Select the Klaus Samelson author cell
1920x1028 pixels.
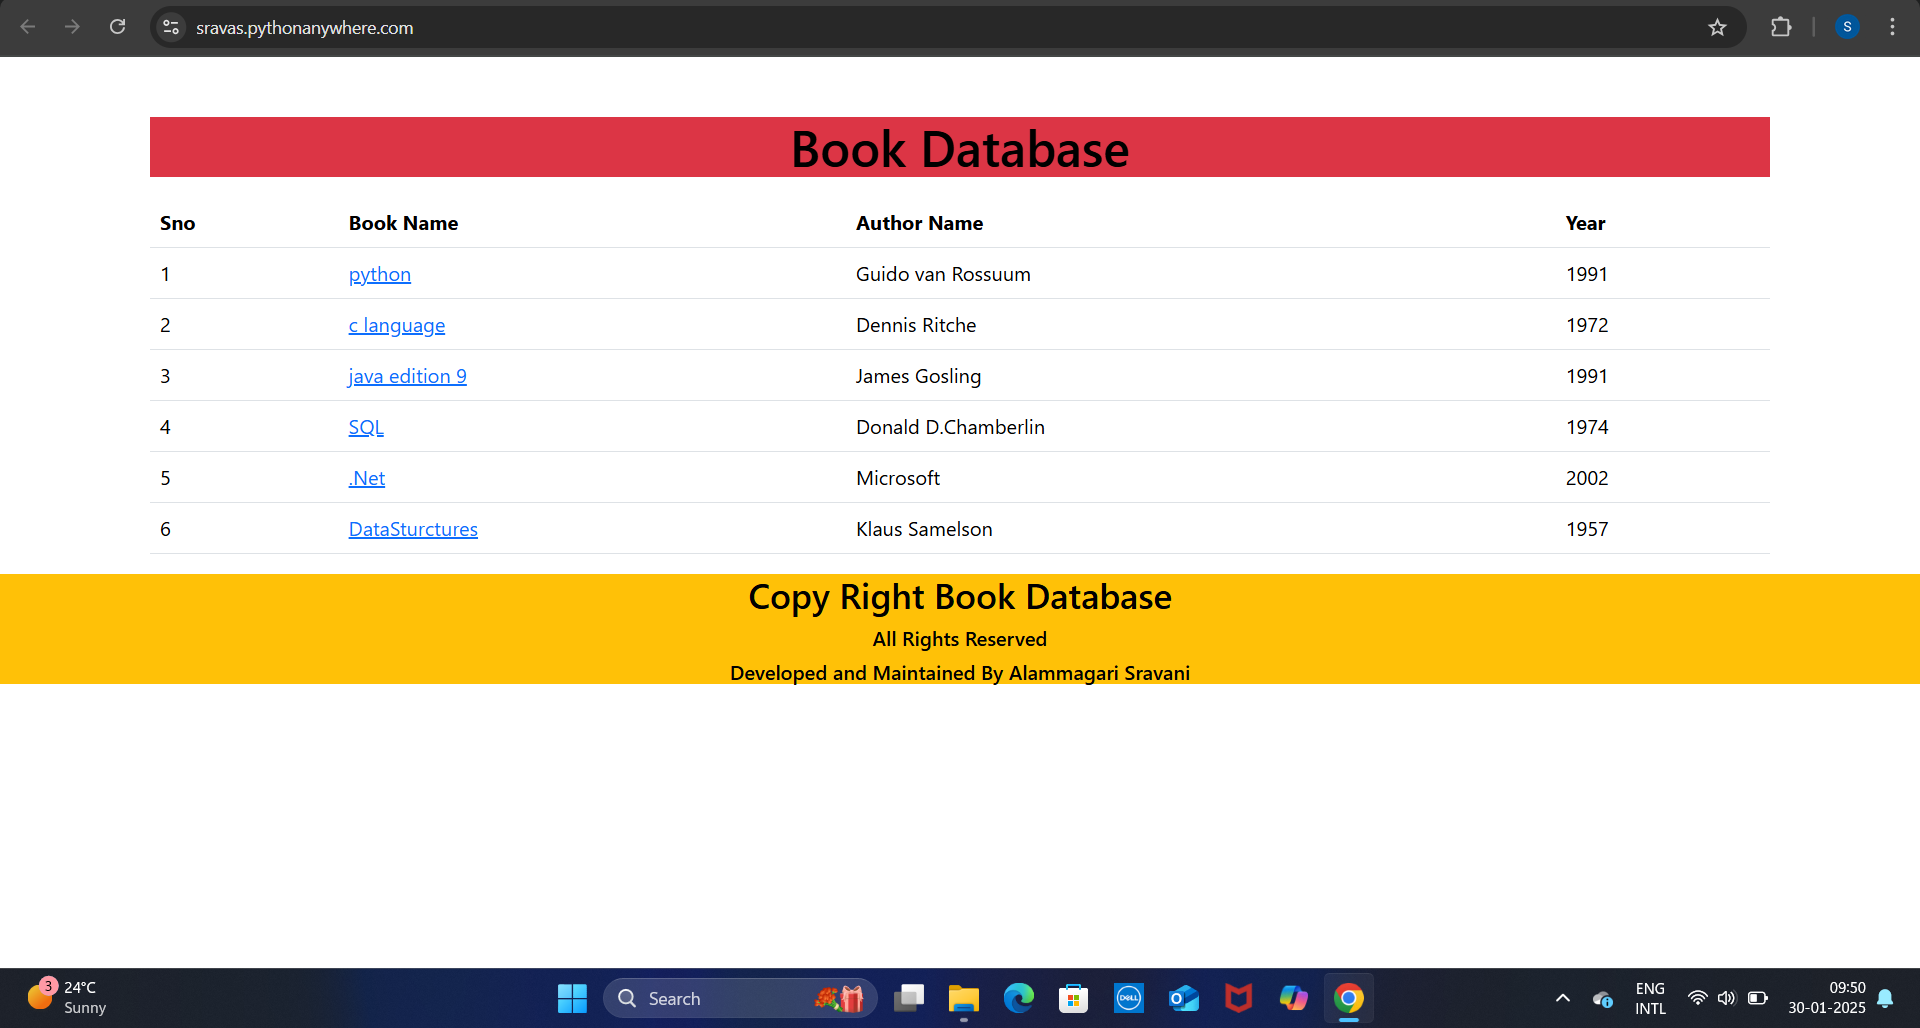pyautogui.click(x=924, y=529)
